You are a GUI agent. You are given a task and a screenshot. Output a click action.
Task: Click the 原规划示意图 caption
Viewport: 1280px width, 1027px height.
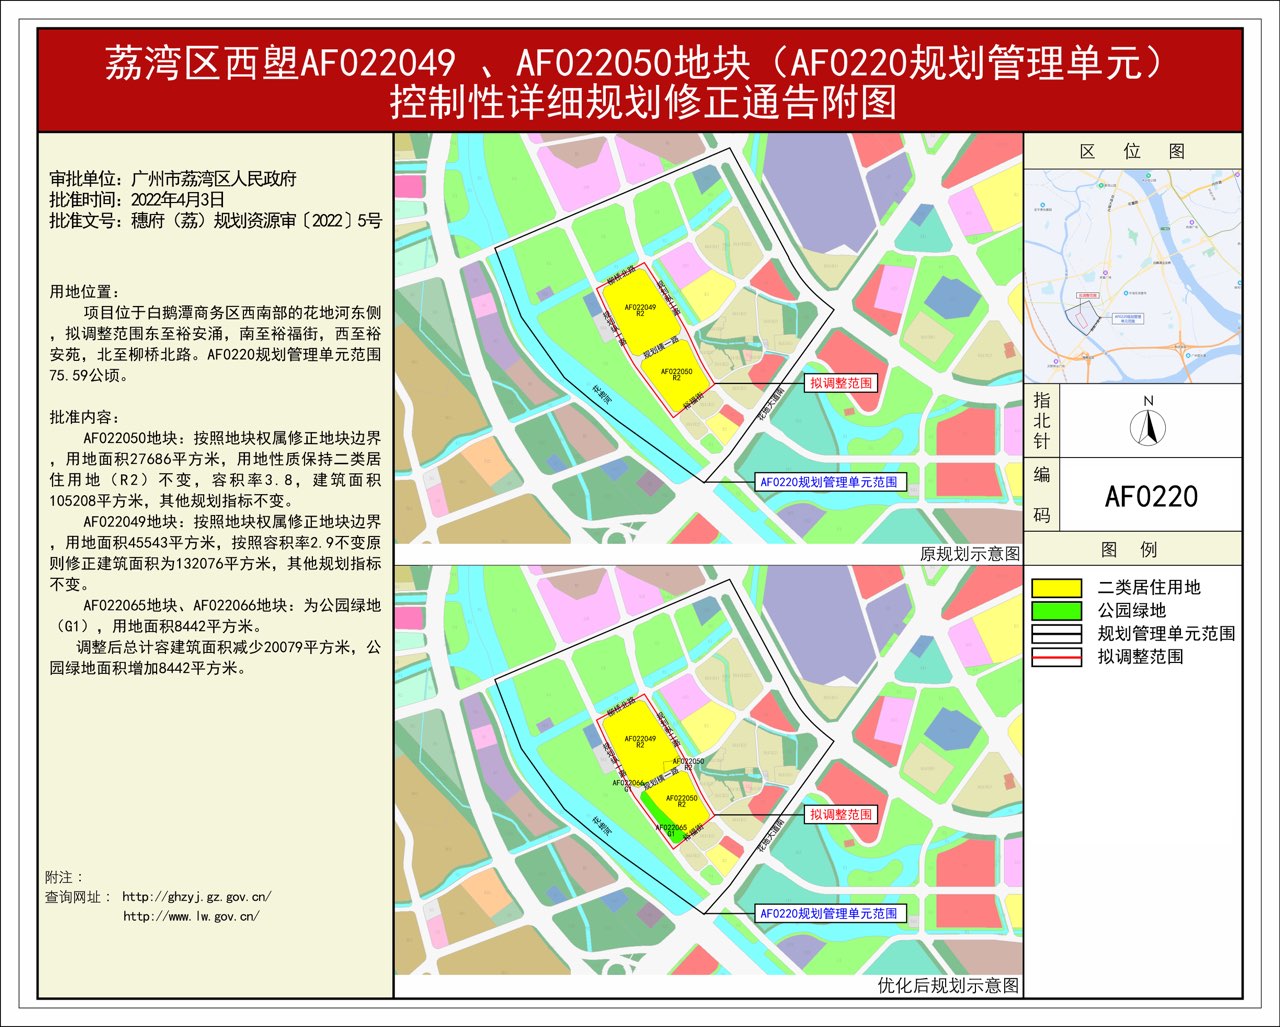point(969,554)
